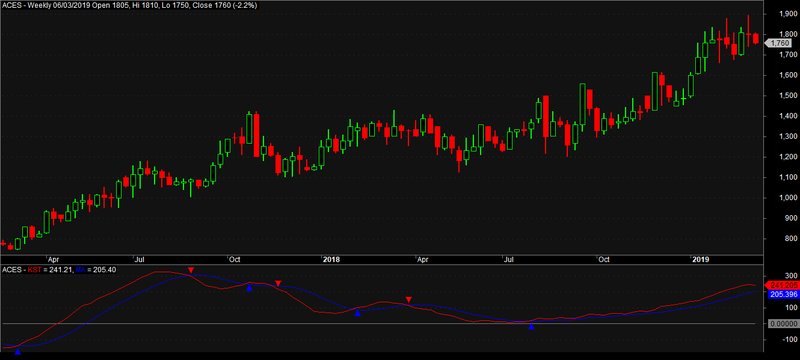Click the Oct label before 2018

tap(235, 260)
